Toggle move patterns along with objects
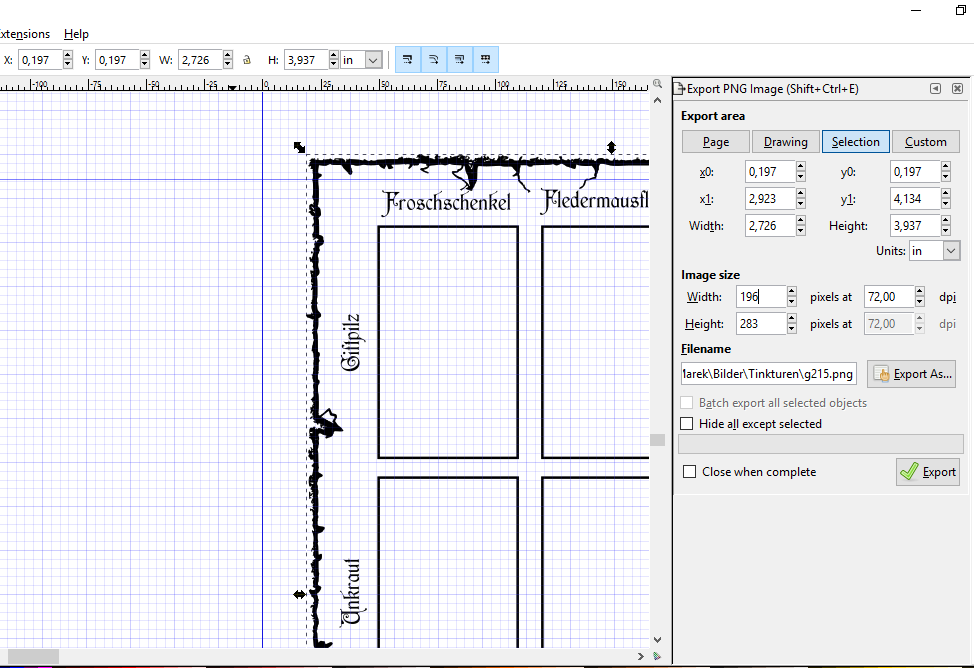This screenshot has height=668, width=974. (x=485, y=59)
